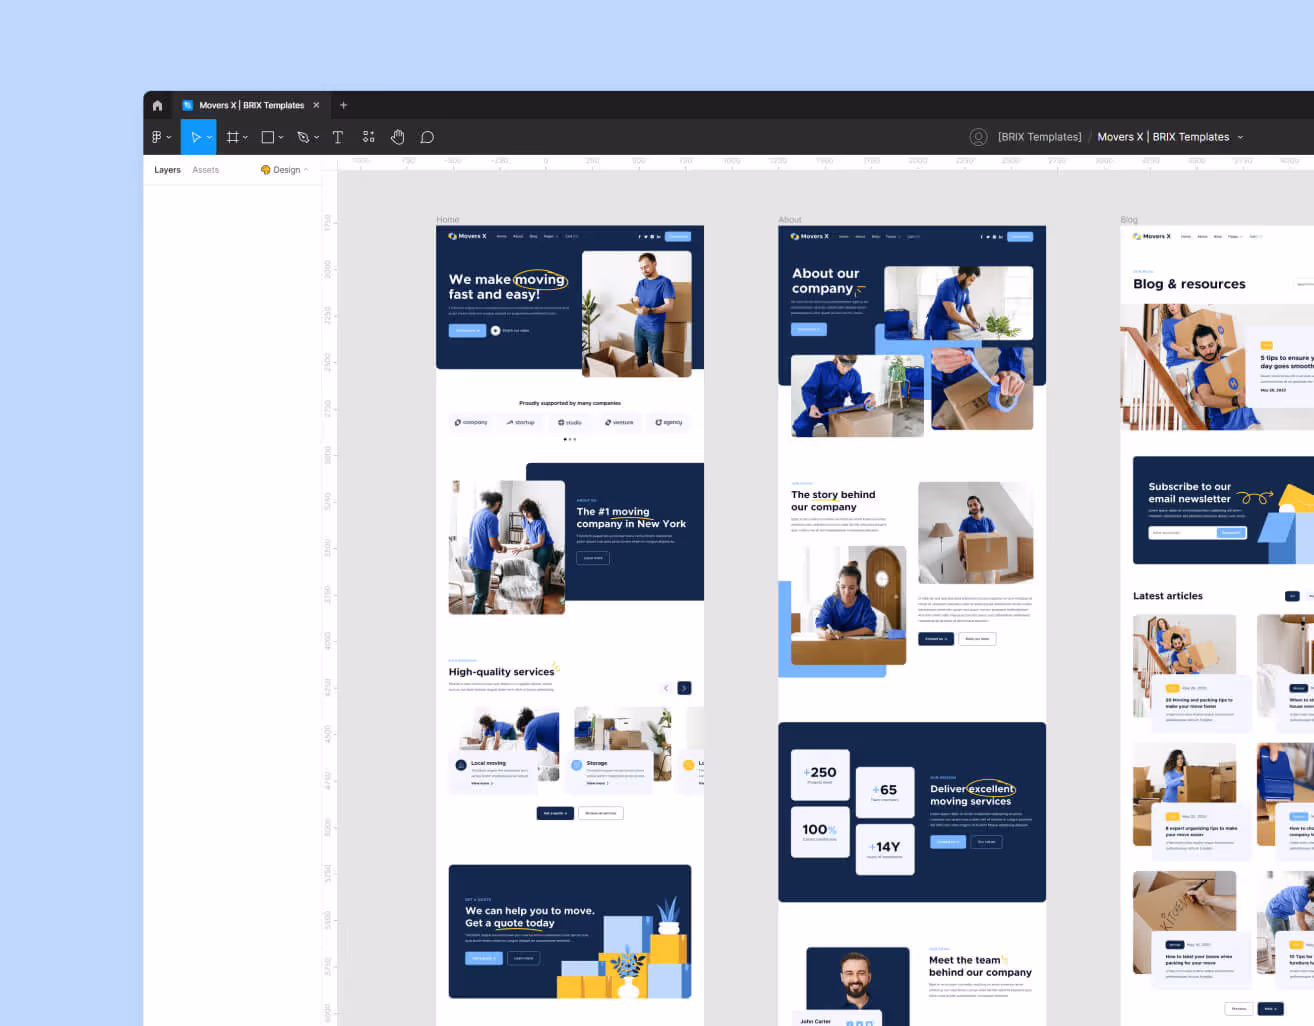Select the Rectangle shape tool
The width and height of the screenshot is (1314, 1026).
pos(268,137)
